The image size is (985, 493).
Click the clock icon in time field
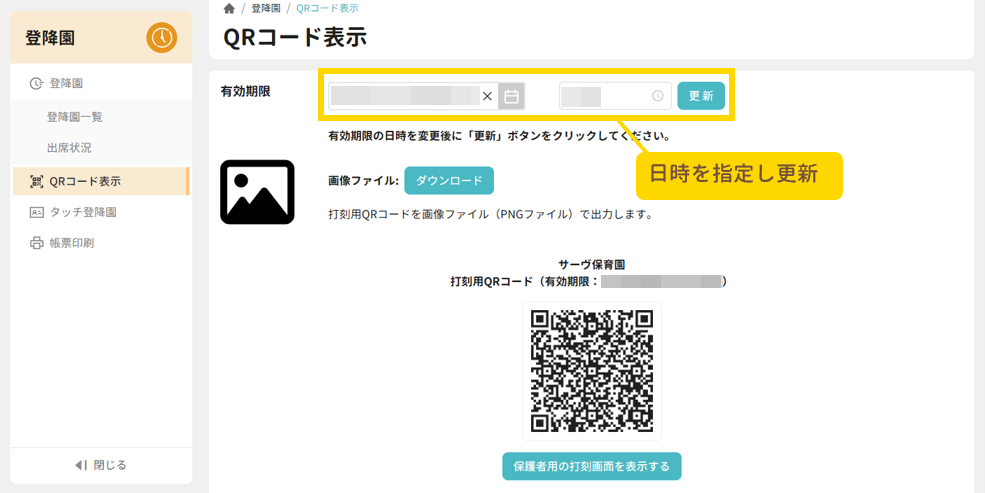[657, 96]
